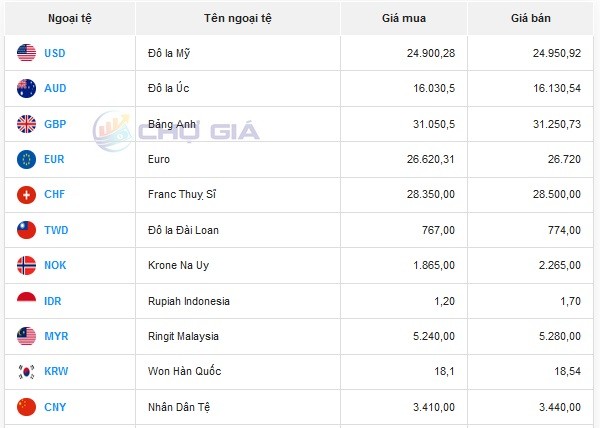The image size is (600, 428).
Task: Click the Malaysian flag icon
Action: (x=27, y=336)
